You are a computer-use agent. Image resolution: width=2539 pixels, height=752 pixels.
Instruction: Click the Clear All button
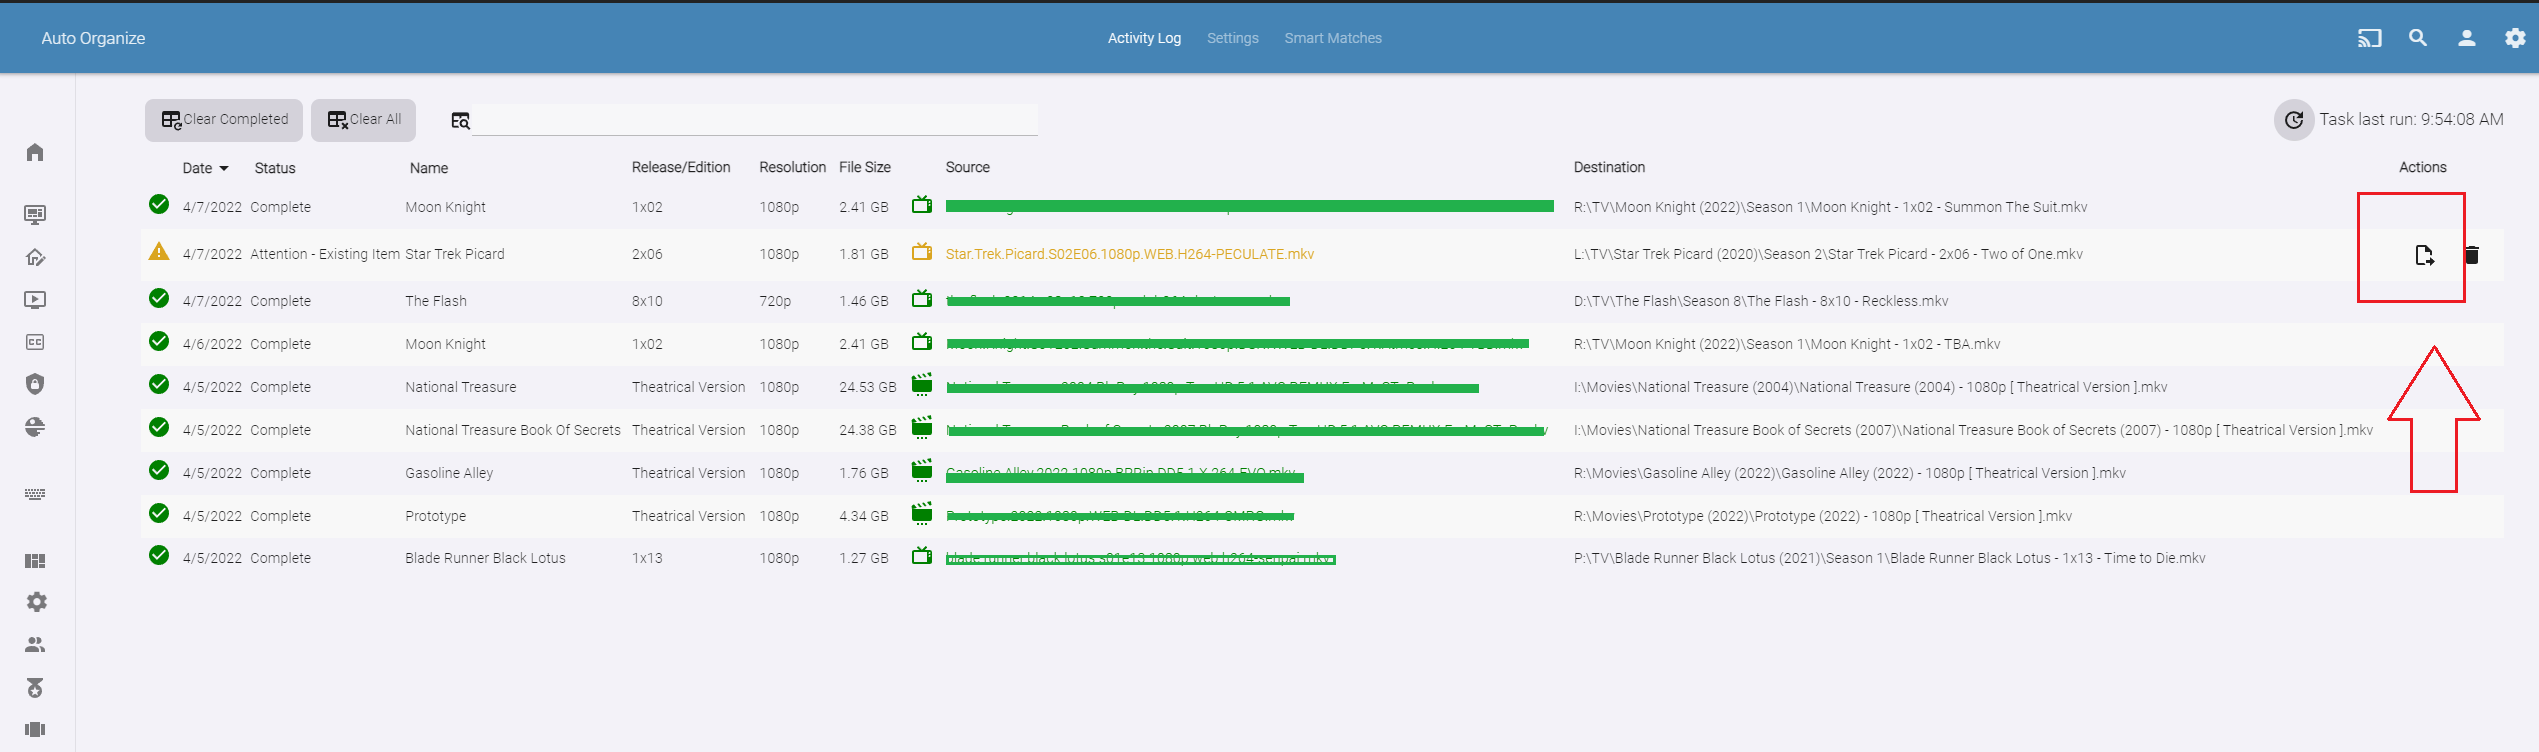[x=363, y=120]
